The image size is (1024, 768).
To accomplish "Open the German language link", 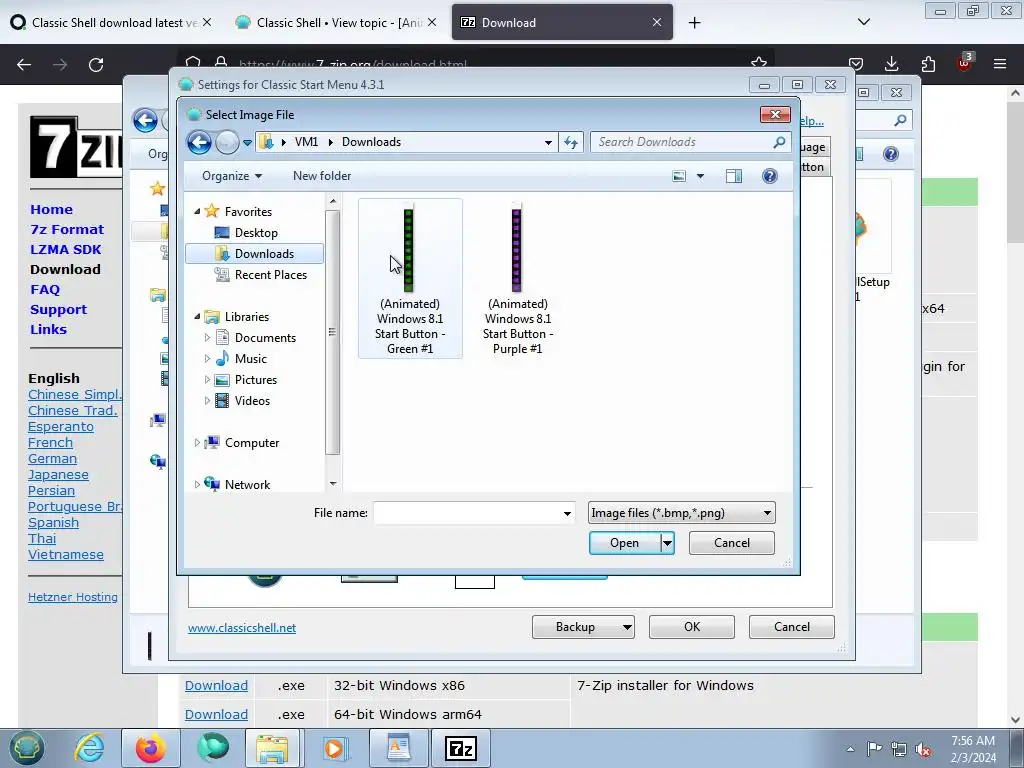I will (x=52, y=458).
